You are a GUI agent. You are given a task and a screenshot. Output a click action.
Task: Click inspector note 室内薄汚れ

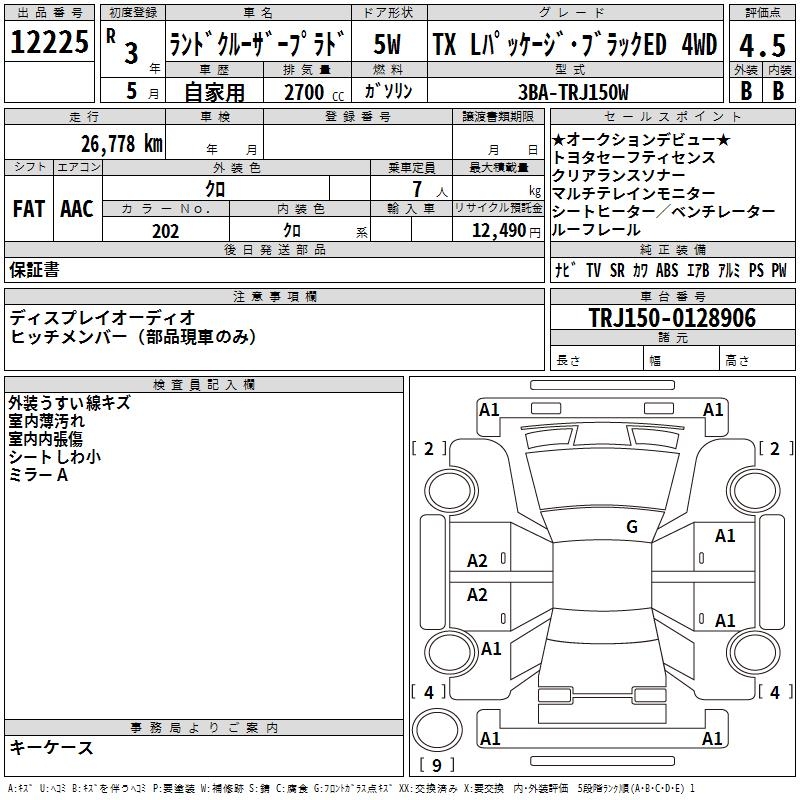point(46,421)
